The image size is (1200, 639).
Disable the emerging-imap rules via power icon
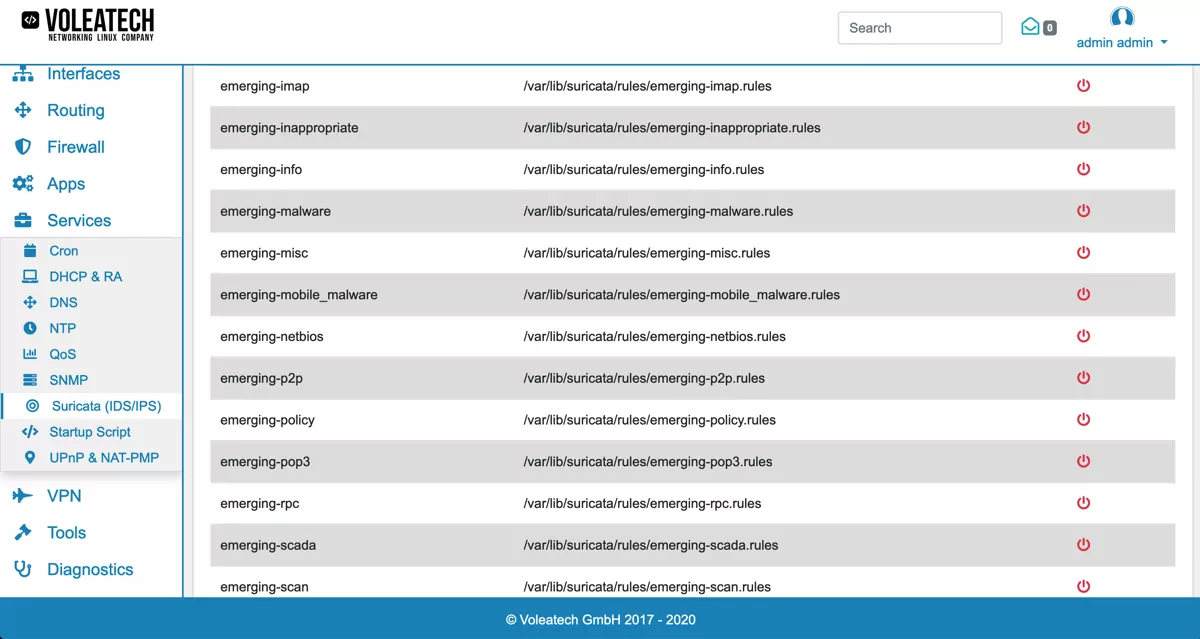1083,86
